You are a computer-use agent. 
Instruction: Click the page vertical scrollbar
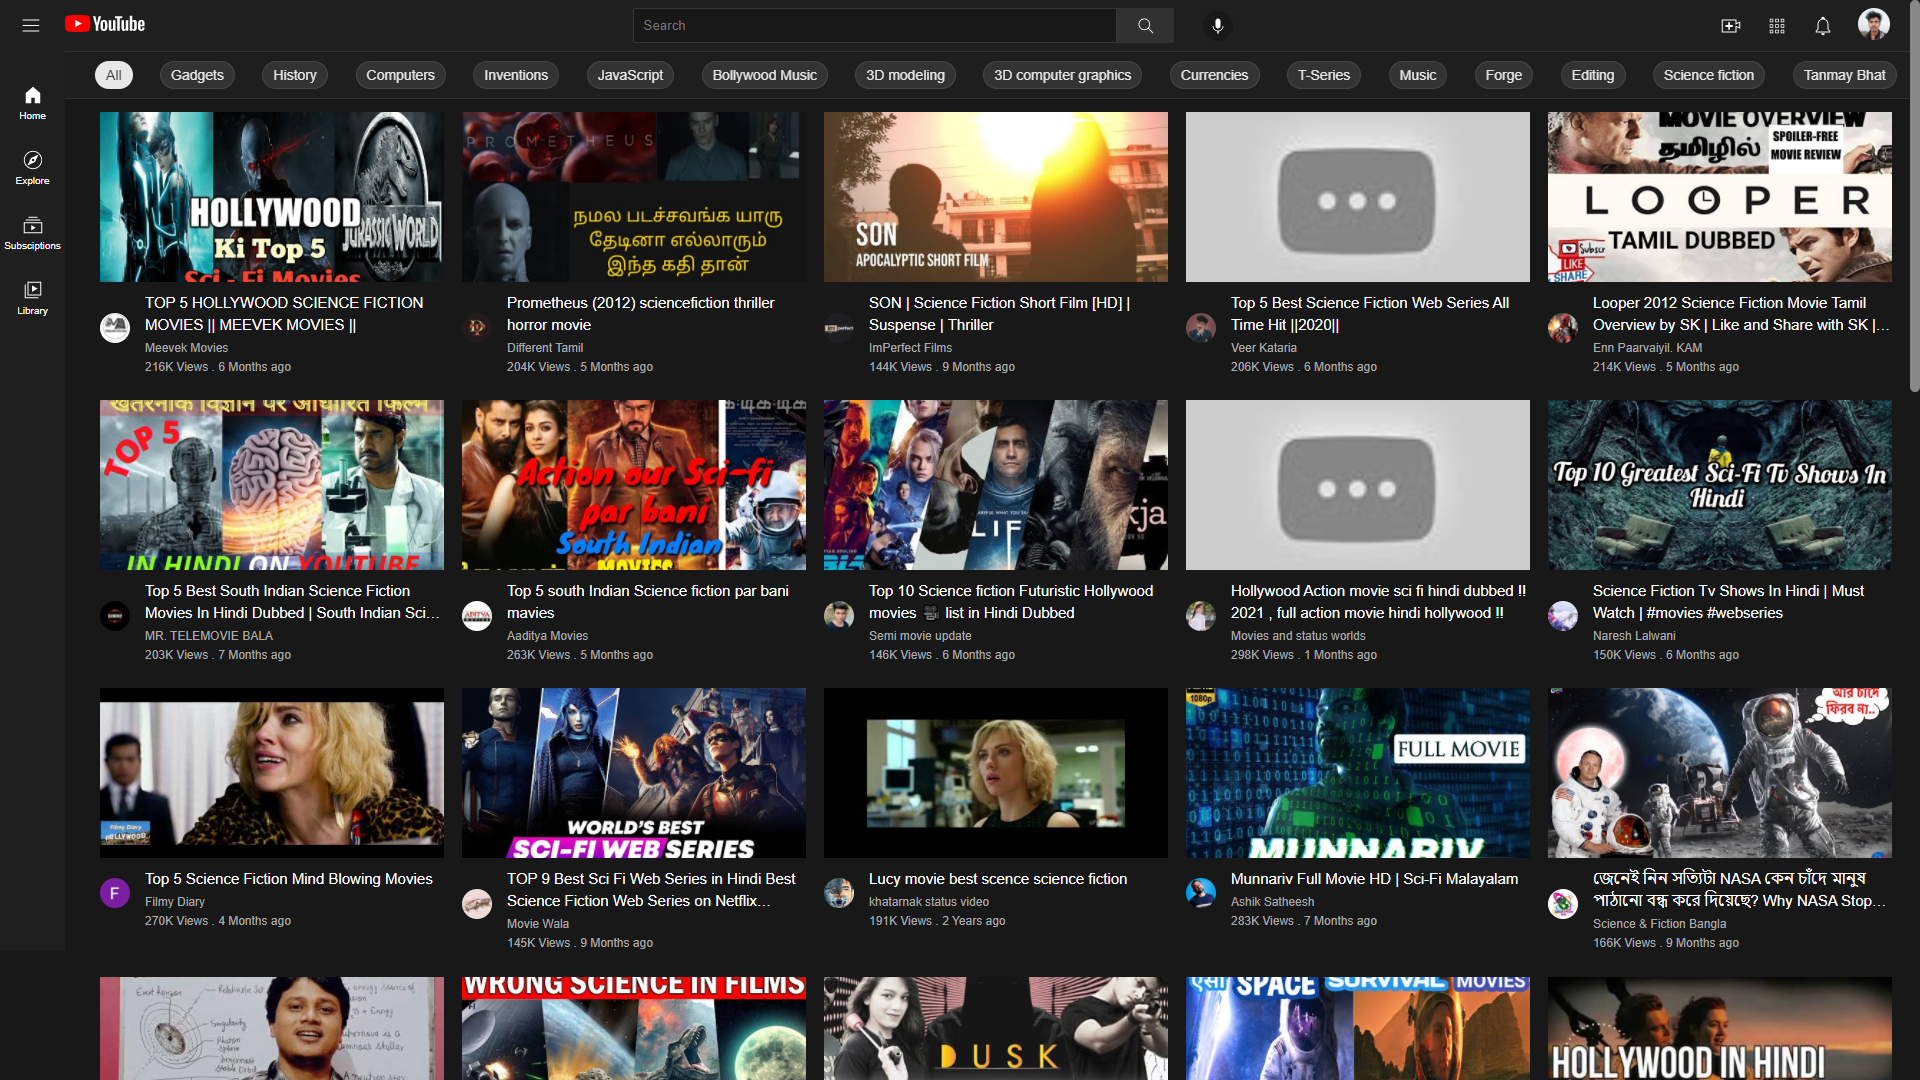pyautogui.click(x=1914, y=200)
